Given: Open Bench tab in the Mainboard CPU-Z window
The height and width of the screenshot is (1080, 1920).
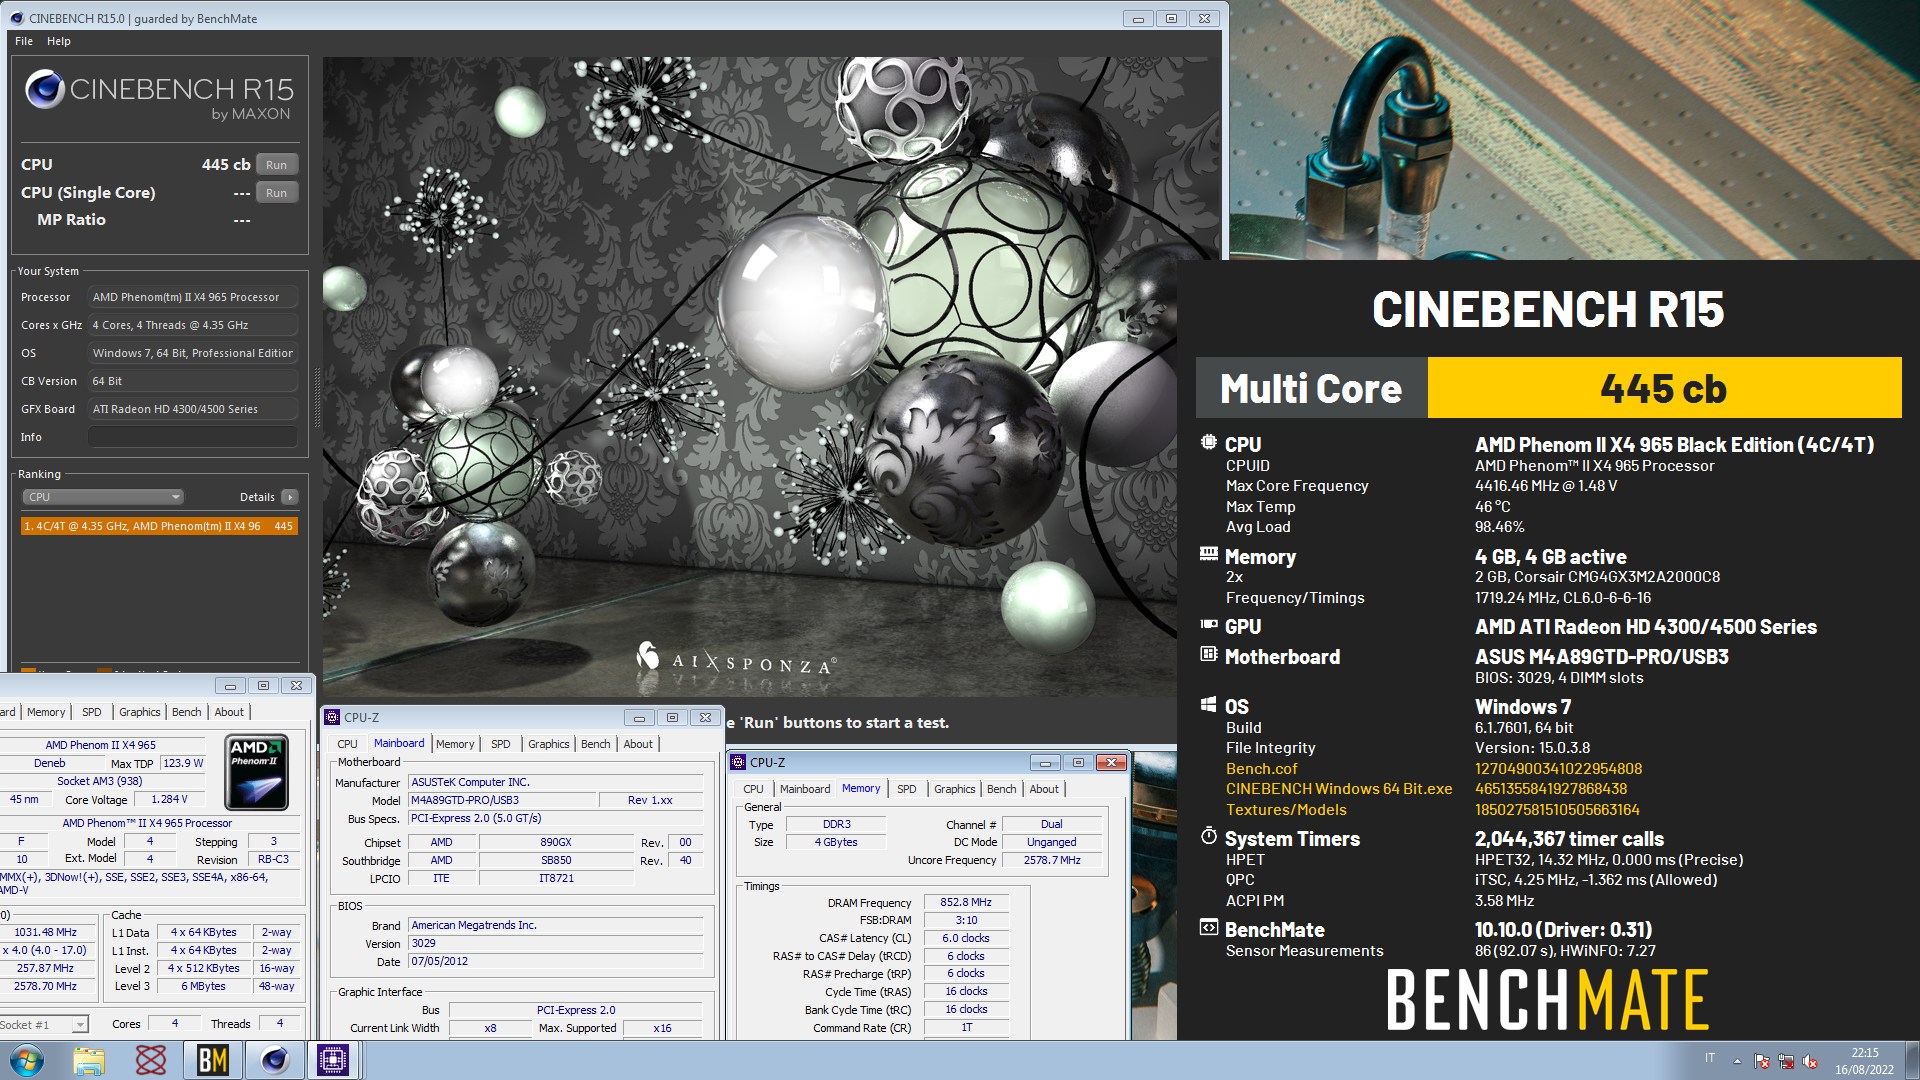Looking at the screenshot, I should (x=596, y=744).
